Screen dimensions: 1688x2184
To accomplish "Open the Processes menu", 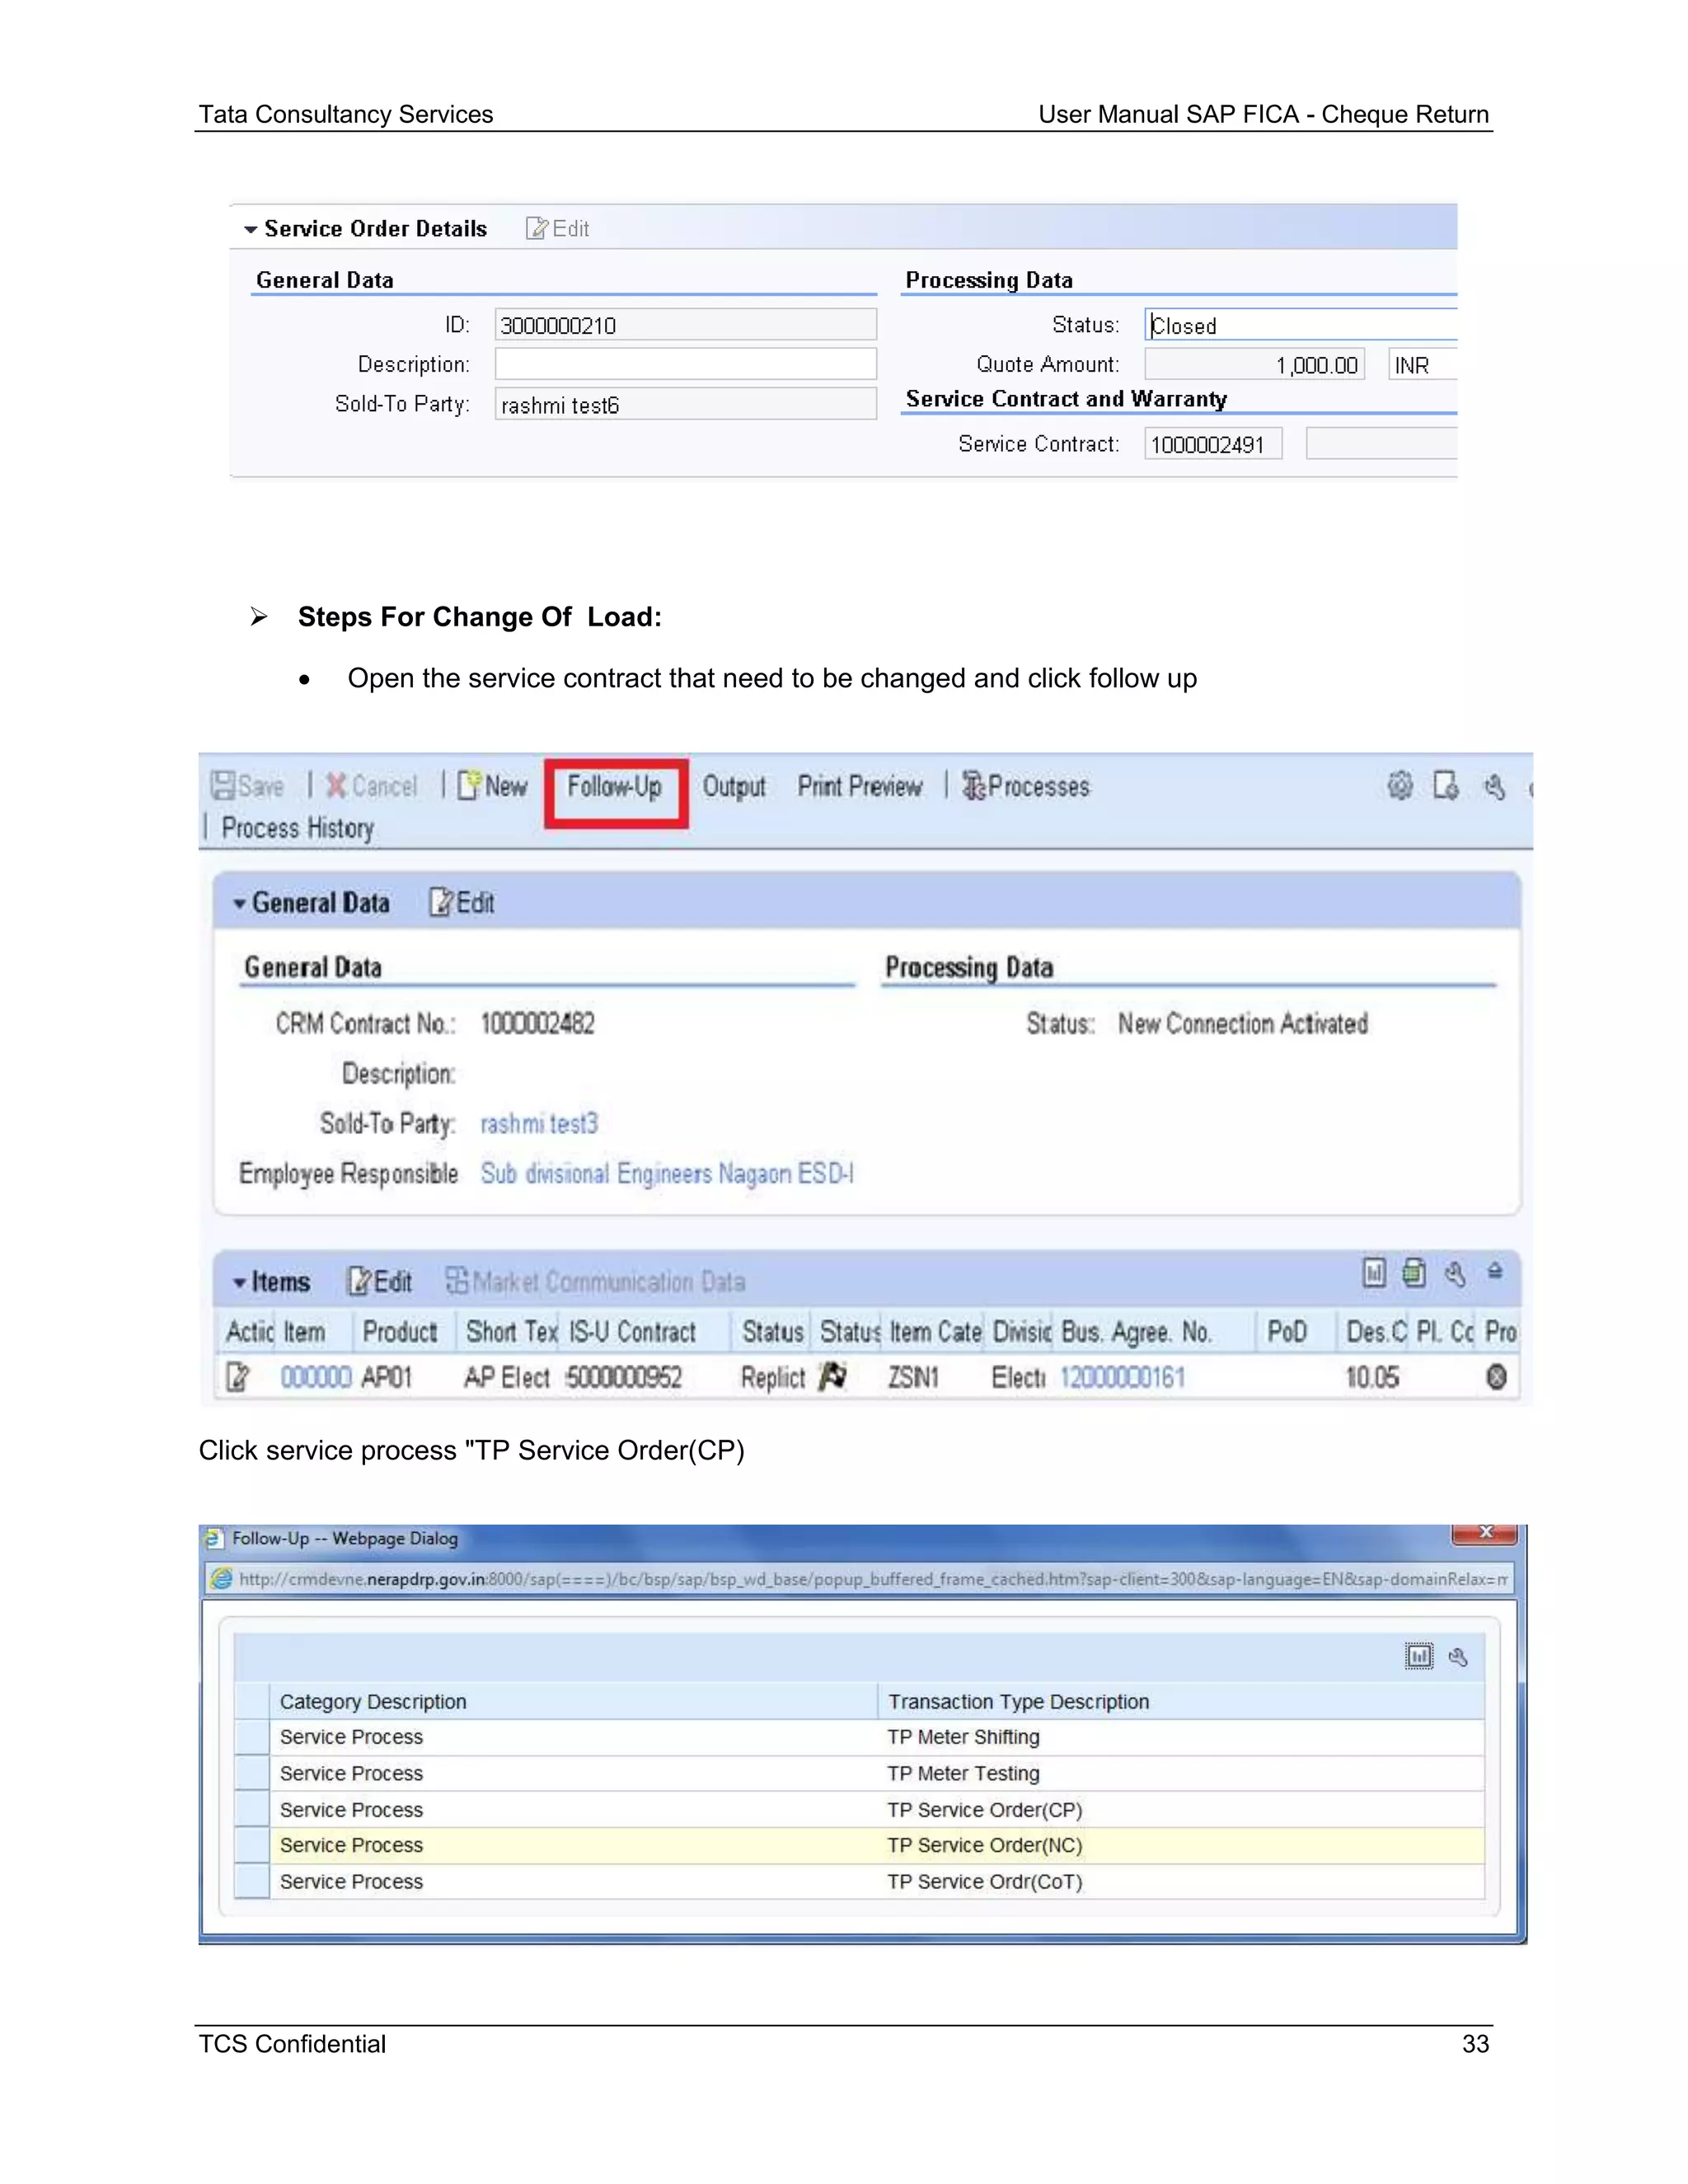I will pyautogui.click(x=1026, y=787).
